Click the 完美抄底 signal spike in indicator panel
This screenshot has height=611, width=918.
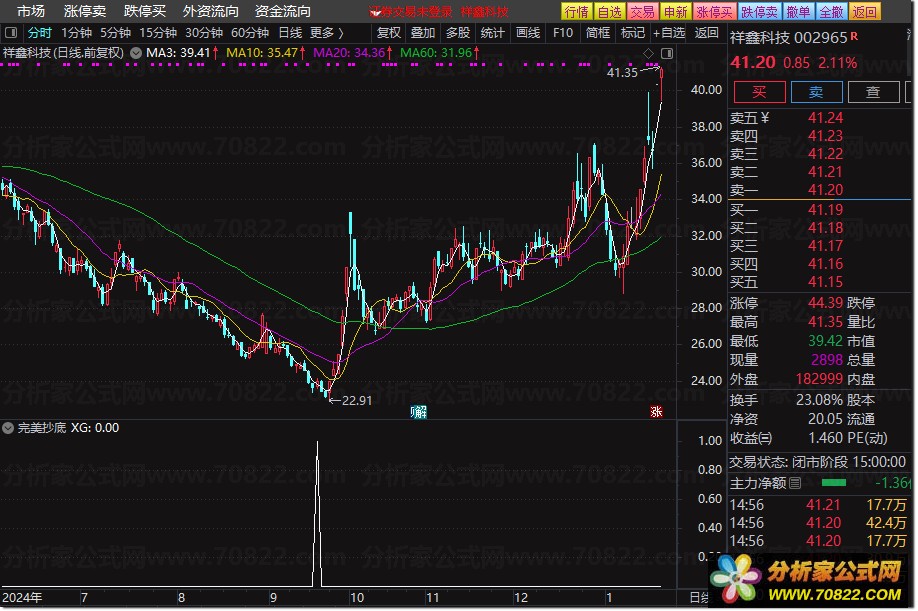point(317,514)
